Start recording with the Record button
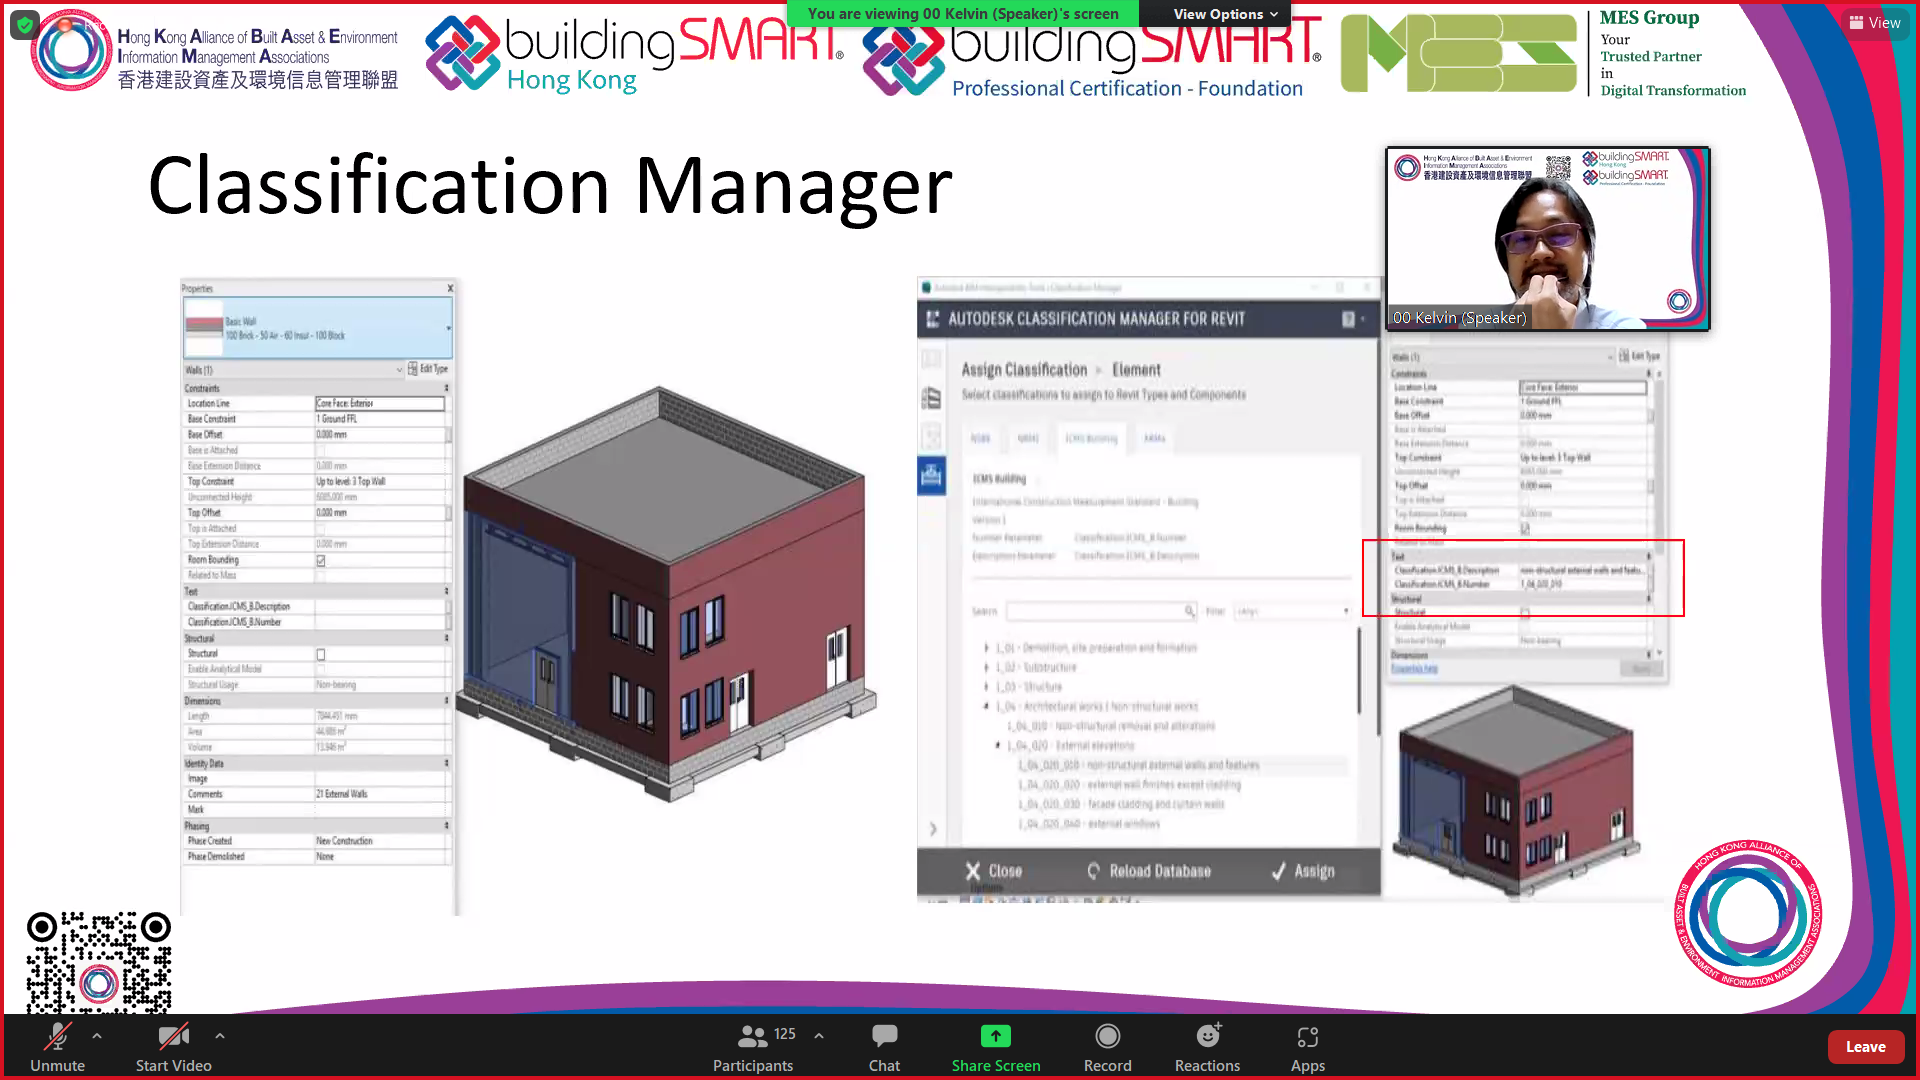Viewport: 1920px width, 1080px height. 1107,1047
